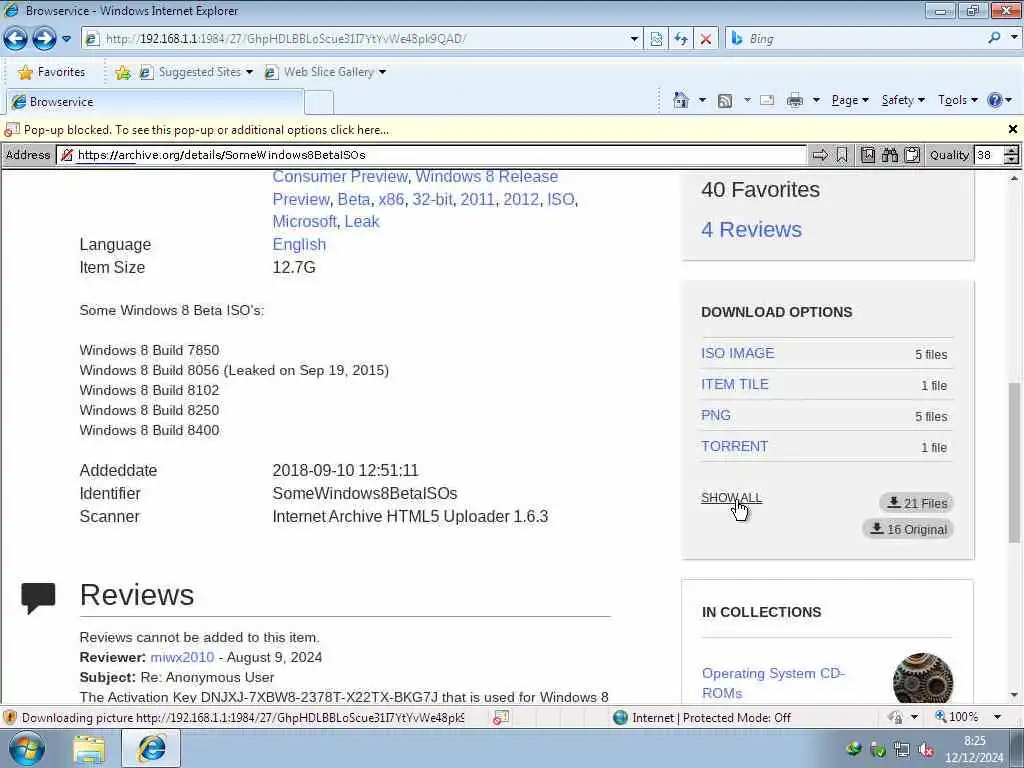Download all 21 Files button

pyautogui.click(x=916, y=503)
